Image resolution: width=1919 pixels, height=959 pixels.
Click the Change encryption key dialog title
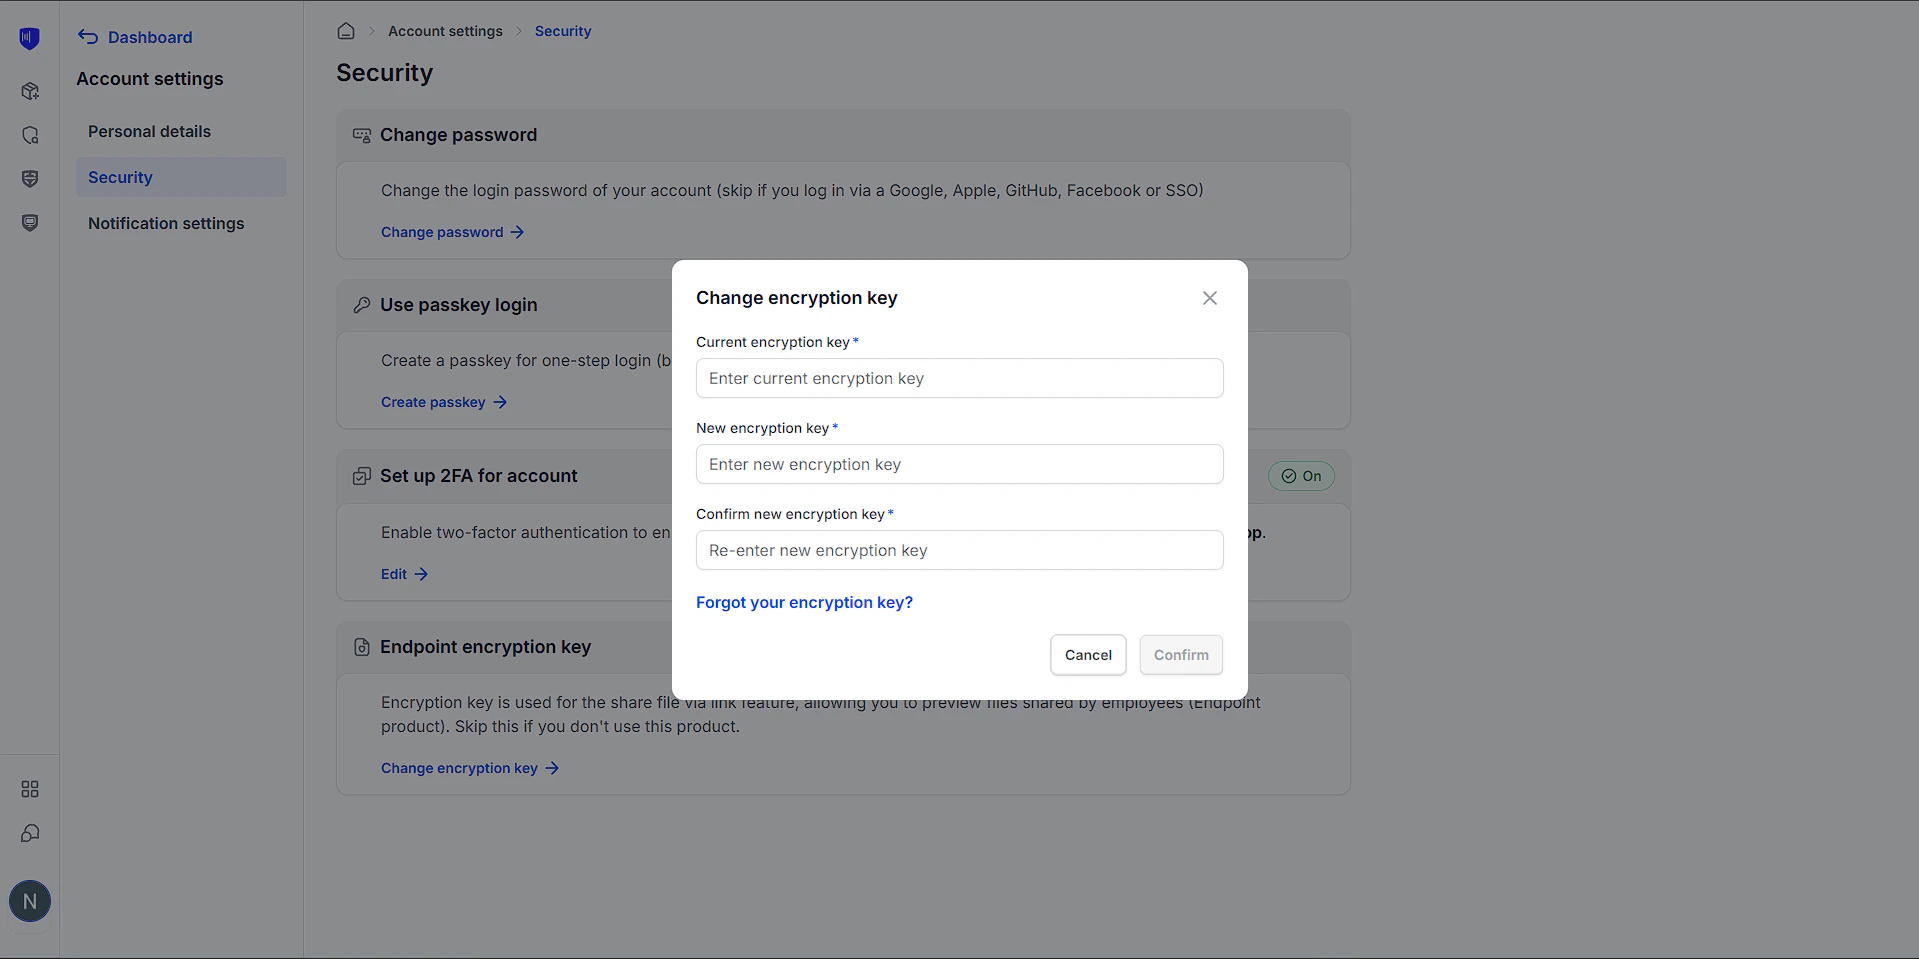796,298
